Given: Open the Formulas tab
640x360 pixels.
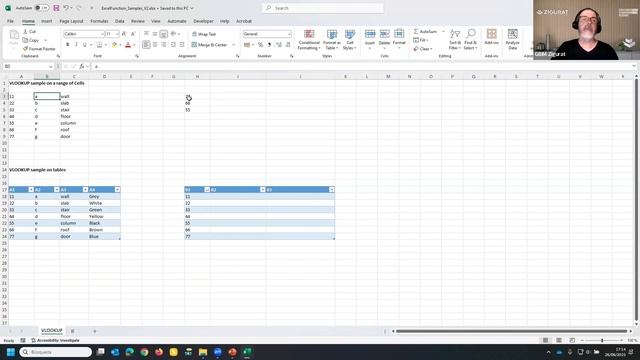Looking at the screenshot, I should (99, 21).
